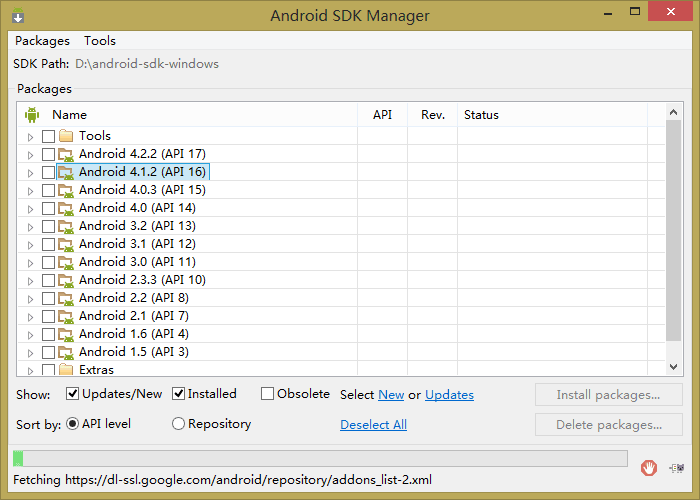Tick the Android 4.2.2 (API 17) checkbox
The width and height of the screenshot is (700, 500).
[x=48, y=154]
